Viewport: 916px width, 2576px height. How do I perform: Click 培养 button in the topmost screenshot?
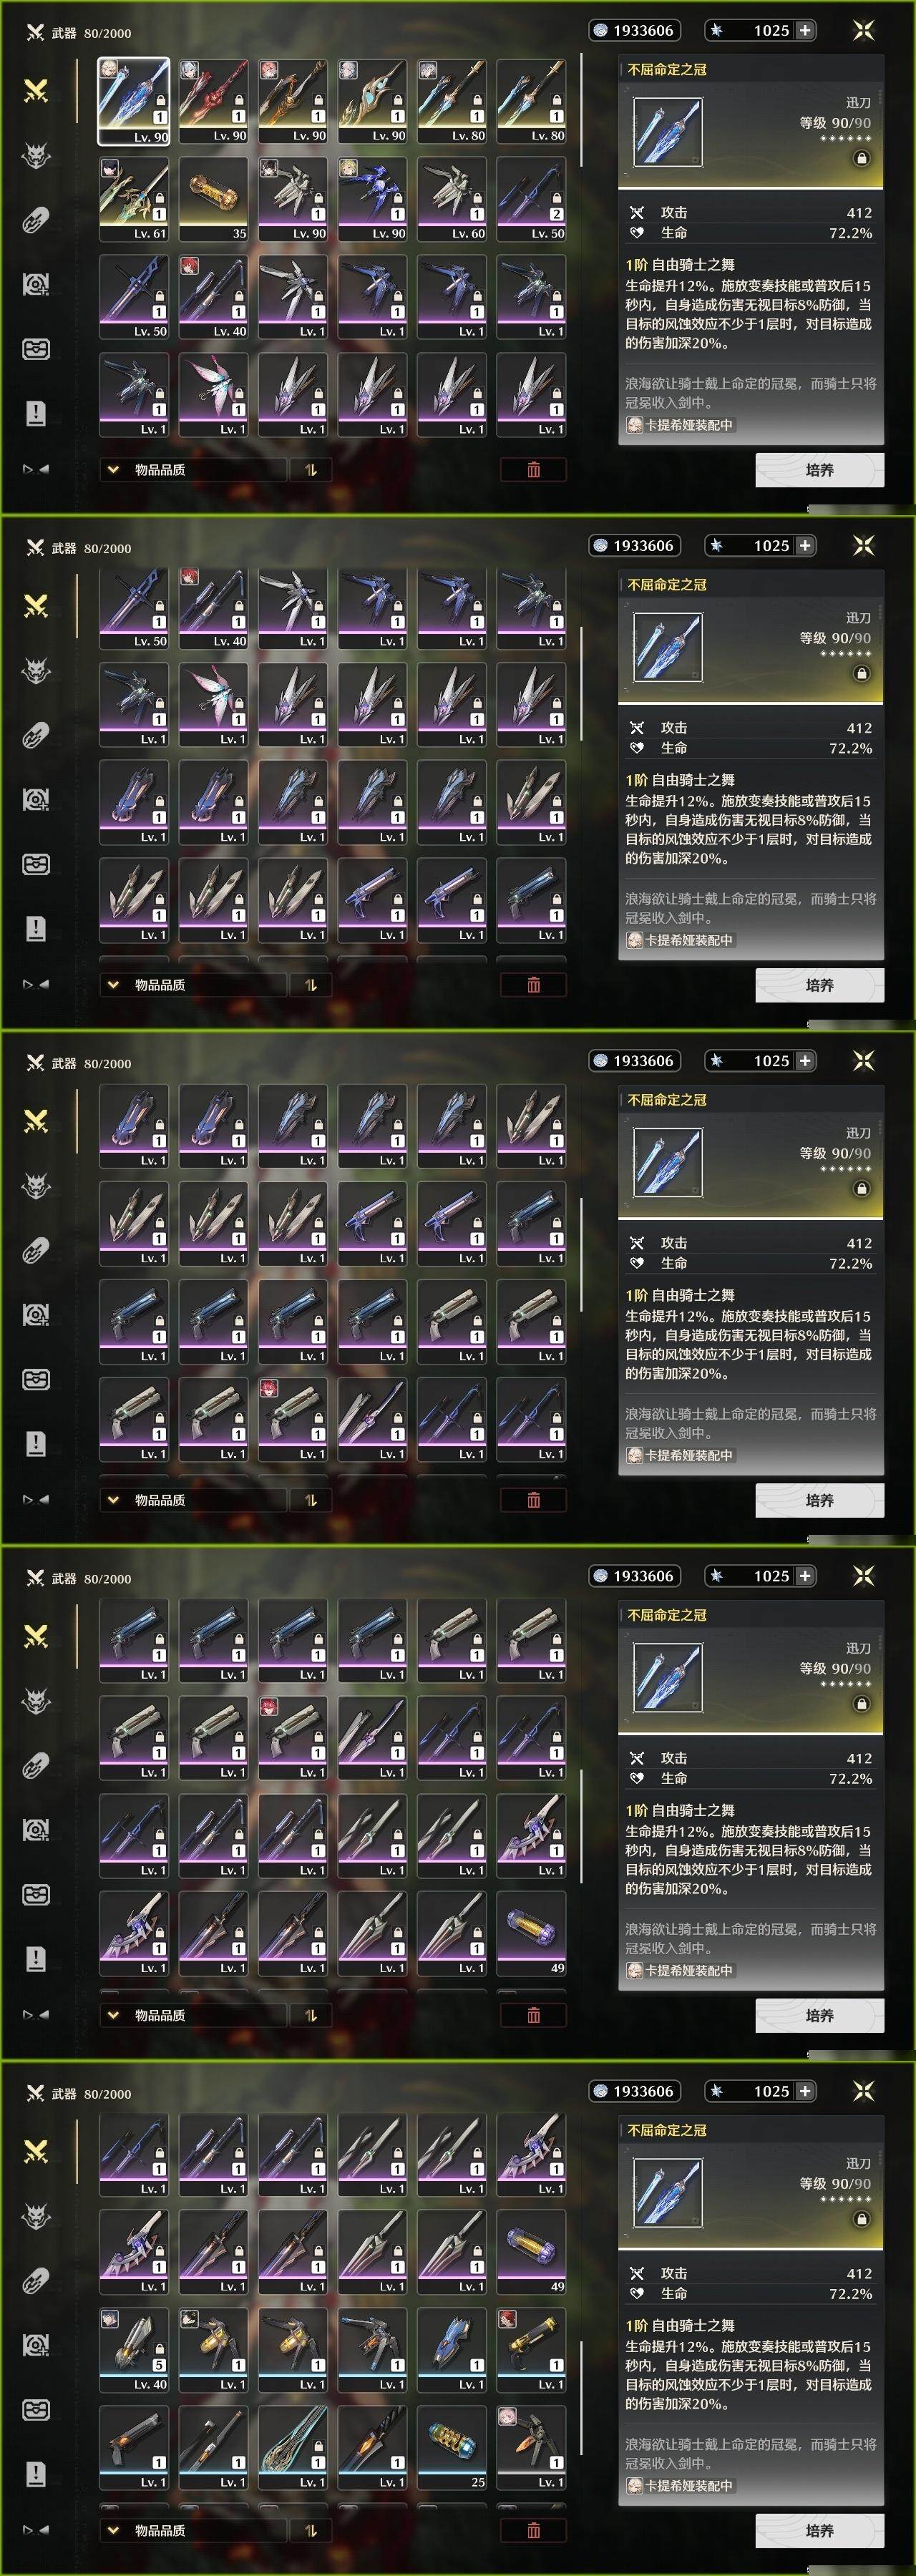819,469
